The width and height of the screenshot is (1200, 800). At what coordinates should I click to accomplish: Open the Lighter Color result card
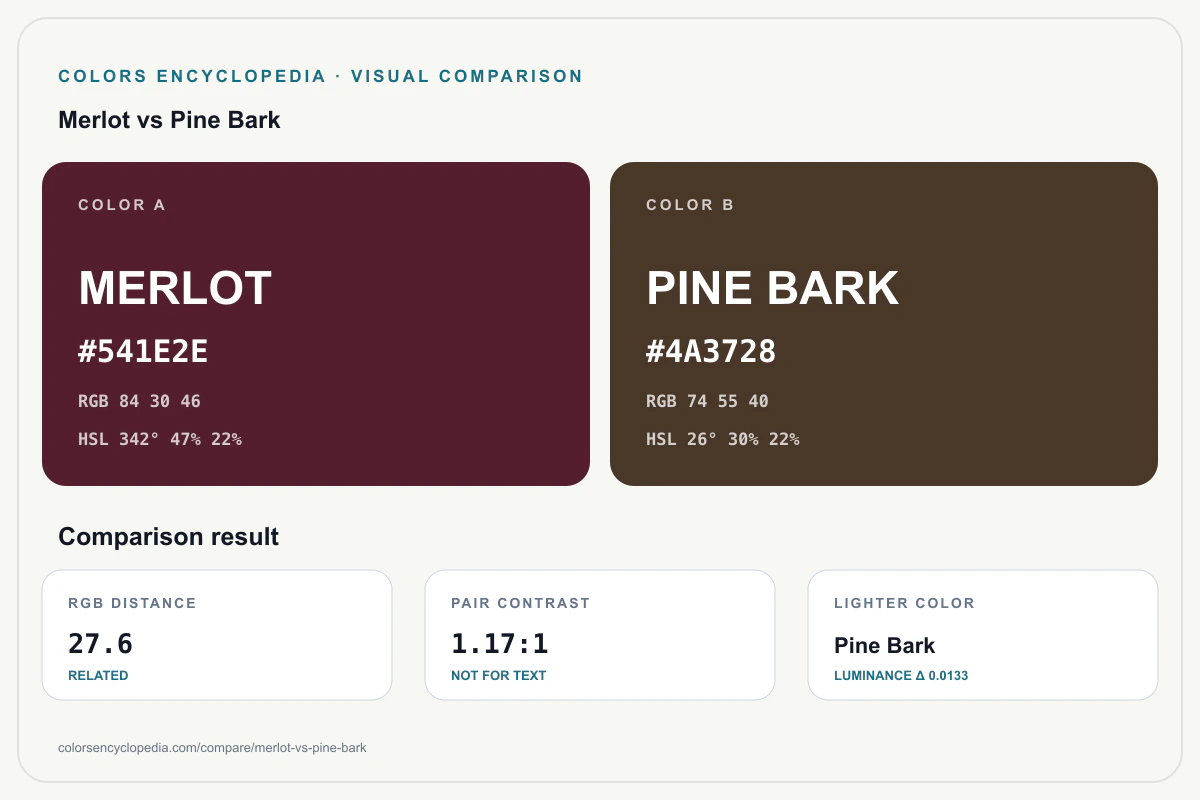983,635
